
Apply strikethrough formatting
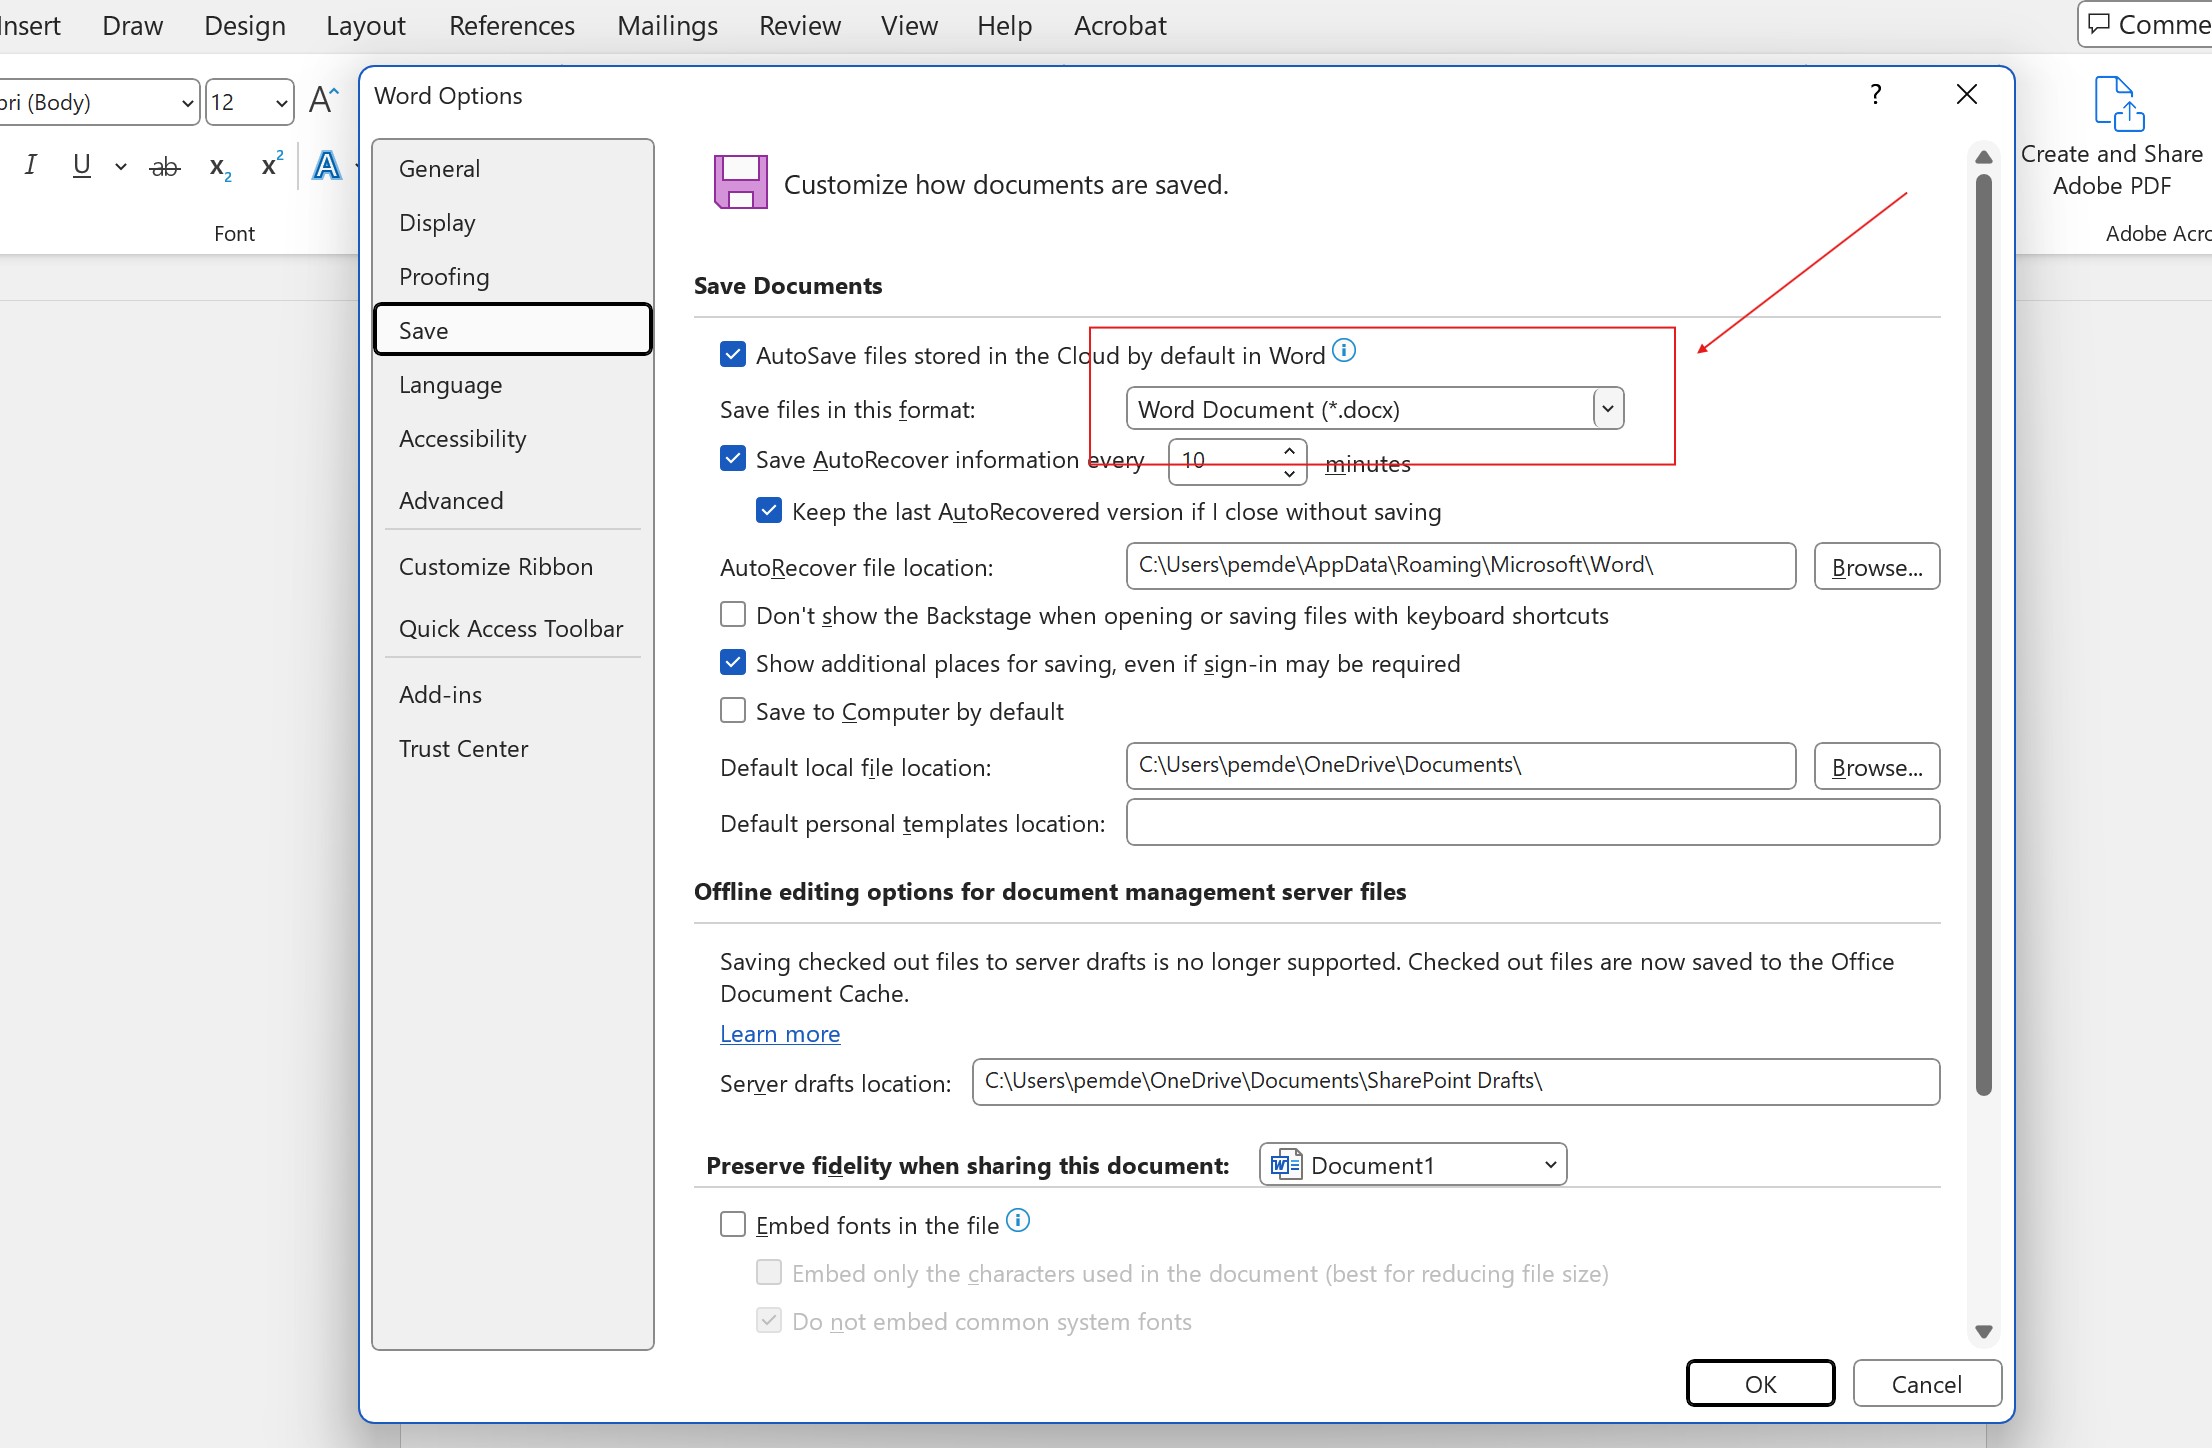coord(163,165)
